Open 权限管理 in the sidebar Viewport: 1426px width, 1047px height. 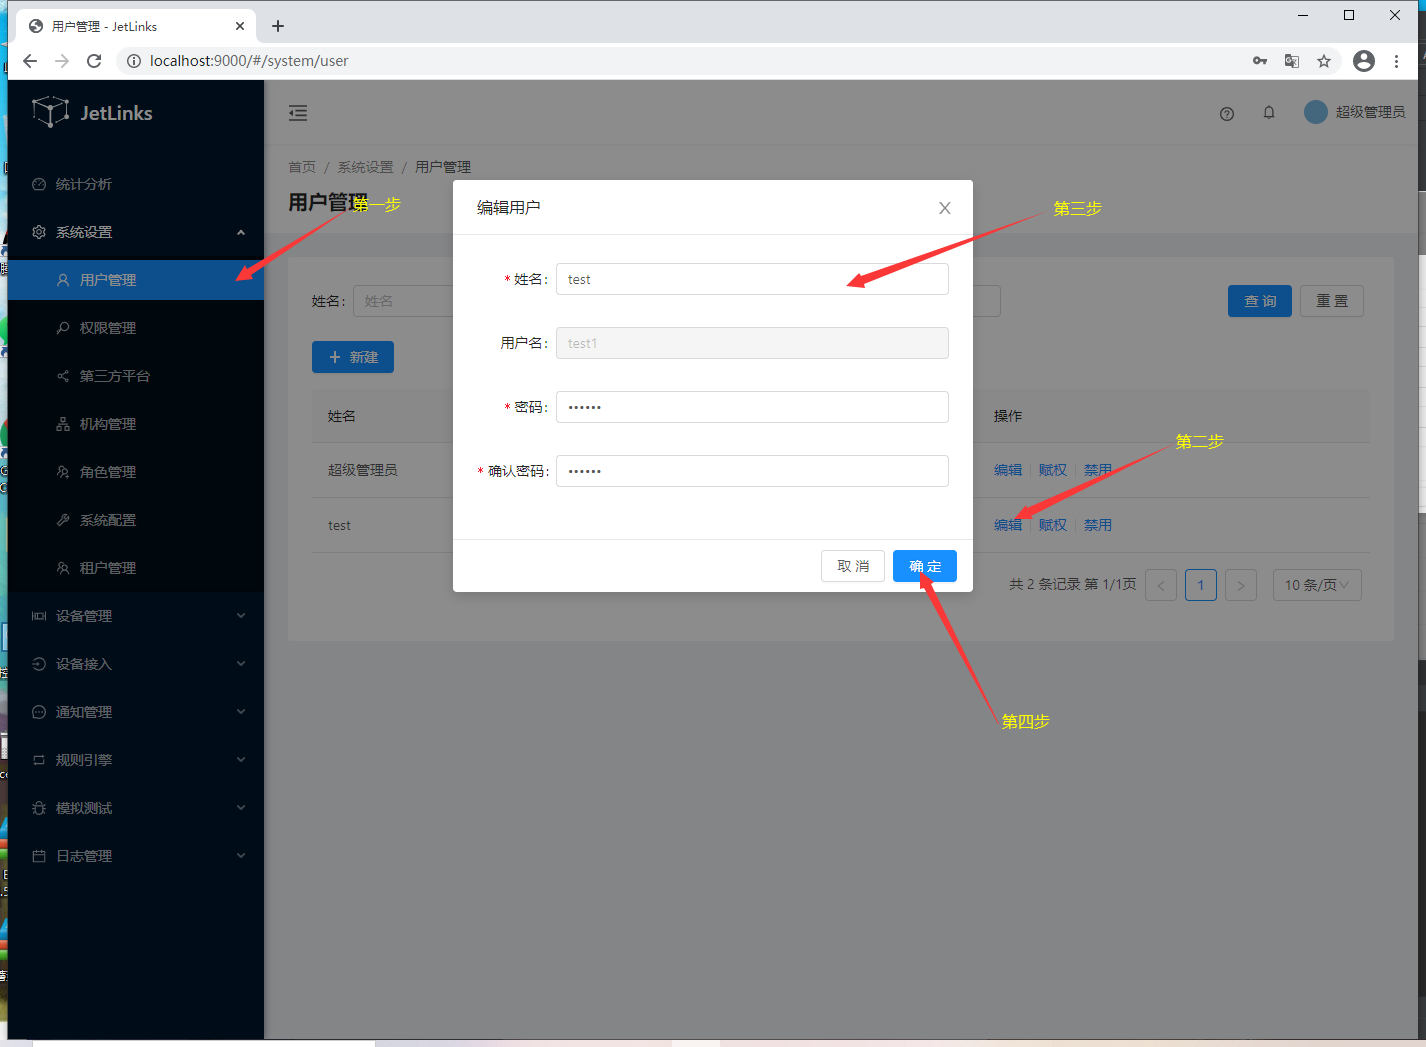tap(108, 328)
